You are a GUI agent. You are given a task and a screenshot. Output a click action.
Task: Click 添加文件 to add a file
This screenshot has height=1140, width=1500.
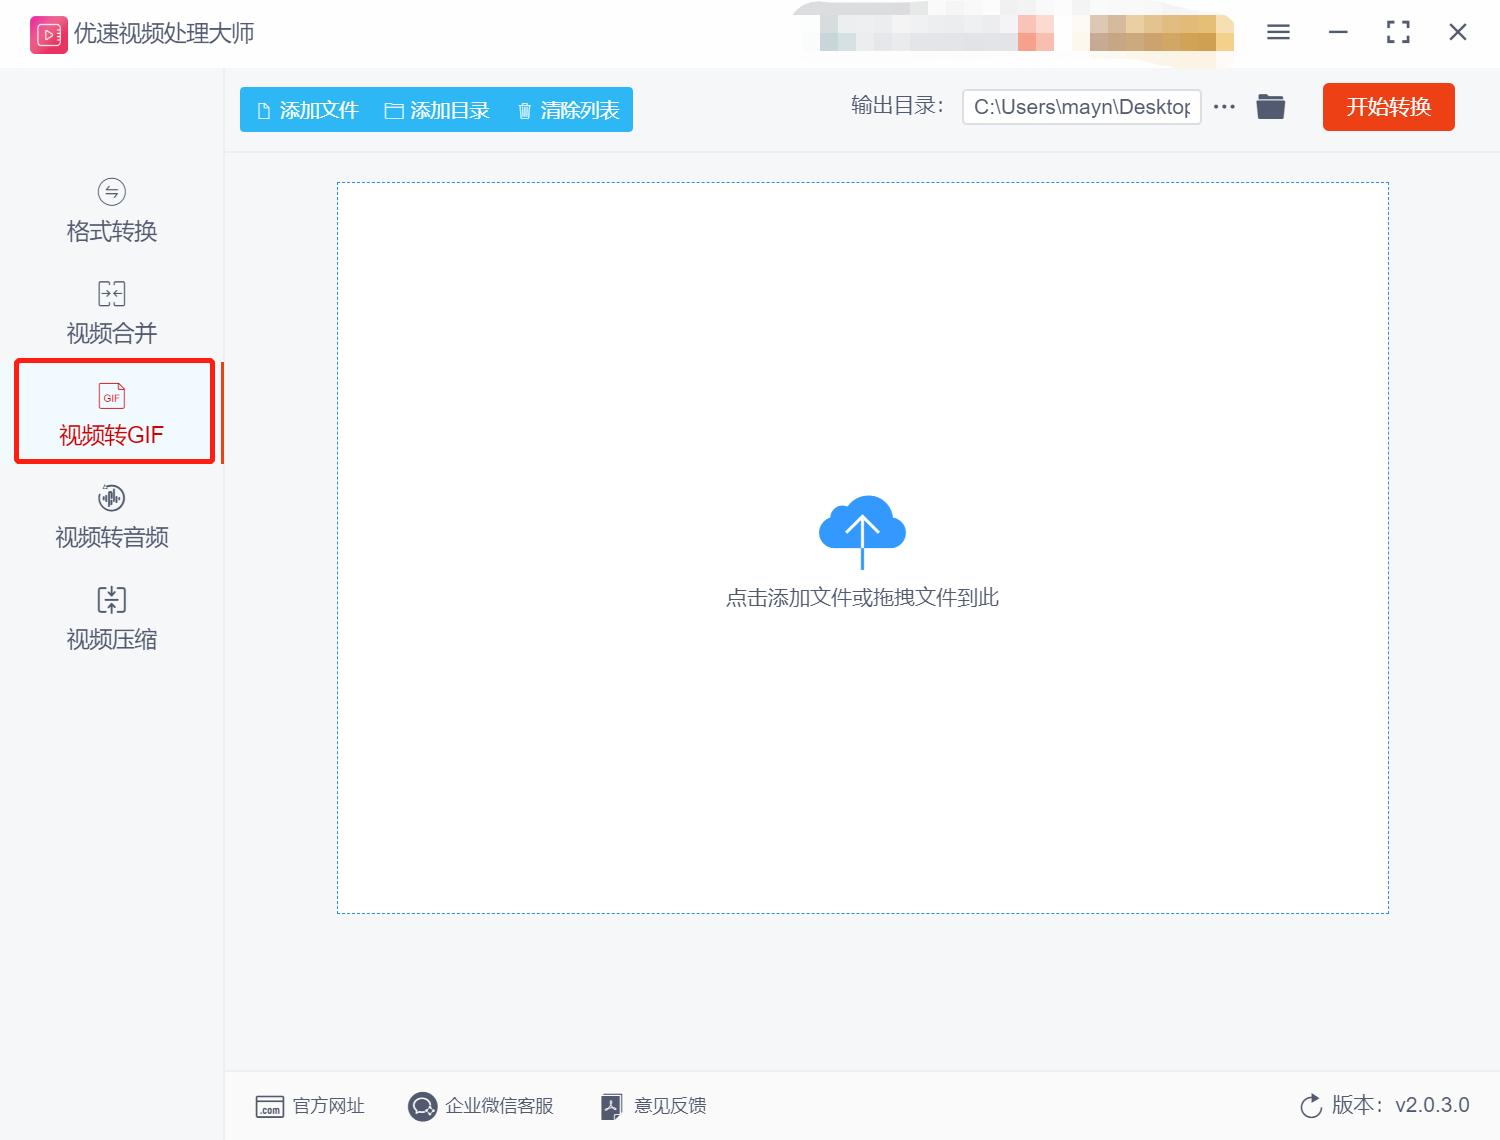click(307, 110)
